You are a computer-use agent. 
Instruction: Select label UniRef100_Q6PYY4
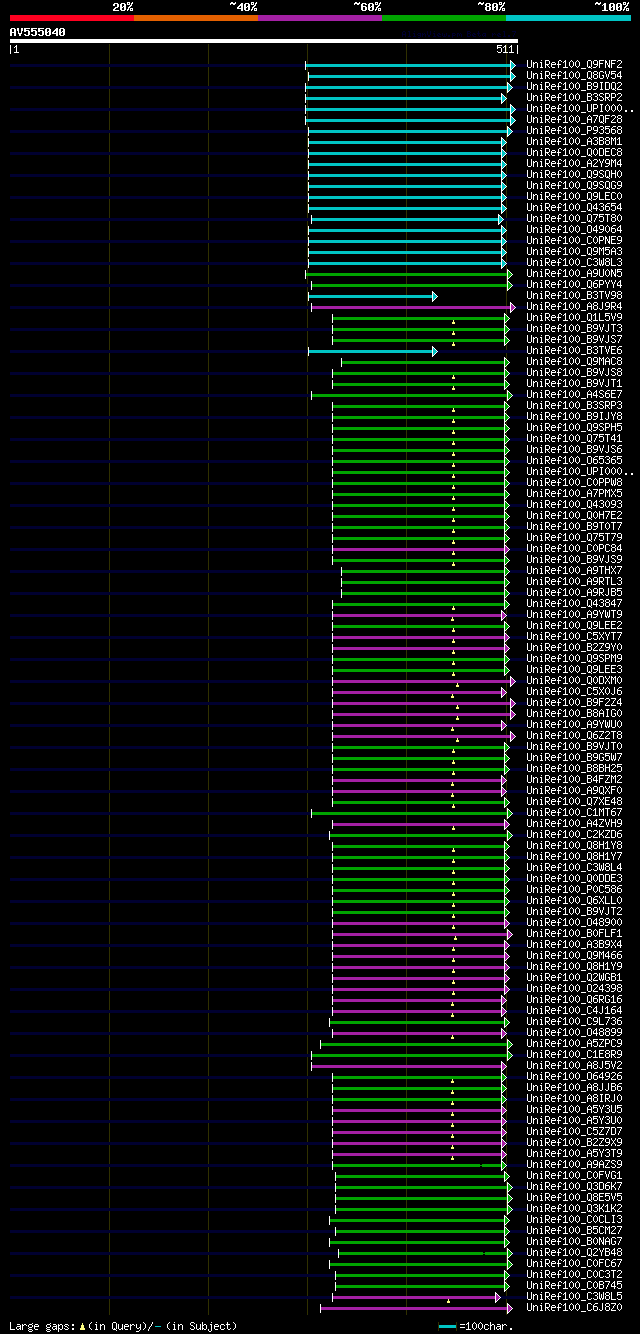pyautogui.click(x=575, y=284)
